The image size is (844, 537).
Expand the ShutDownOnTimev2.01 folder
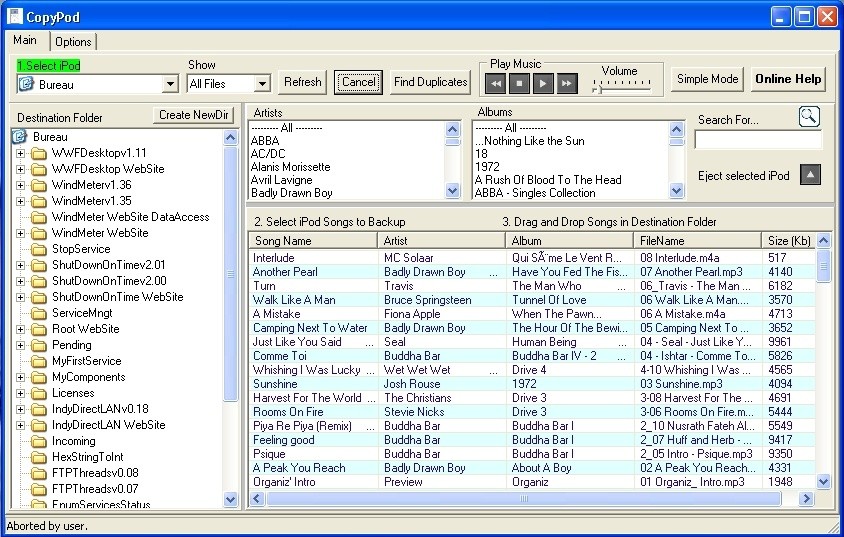(x=20, y=265)
